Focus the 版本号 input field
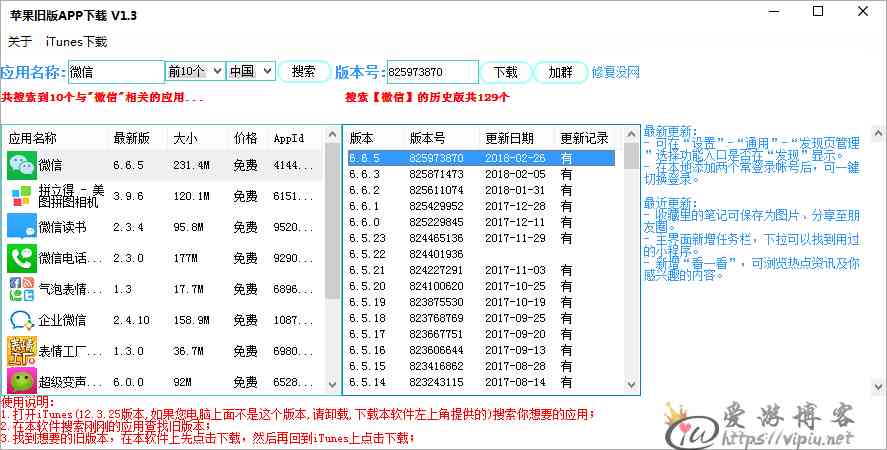This screenshot has height=450, width=887. pos(433,72)
